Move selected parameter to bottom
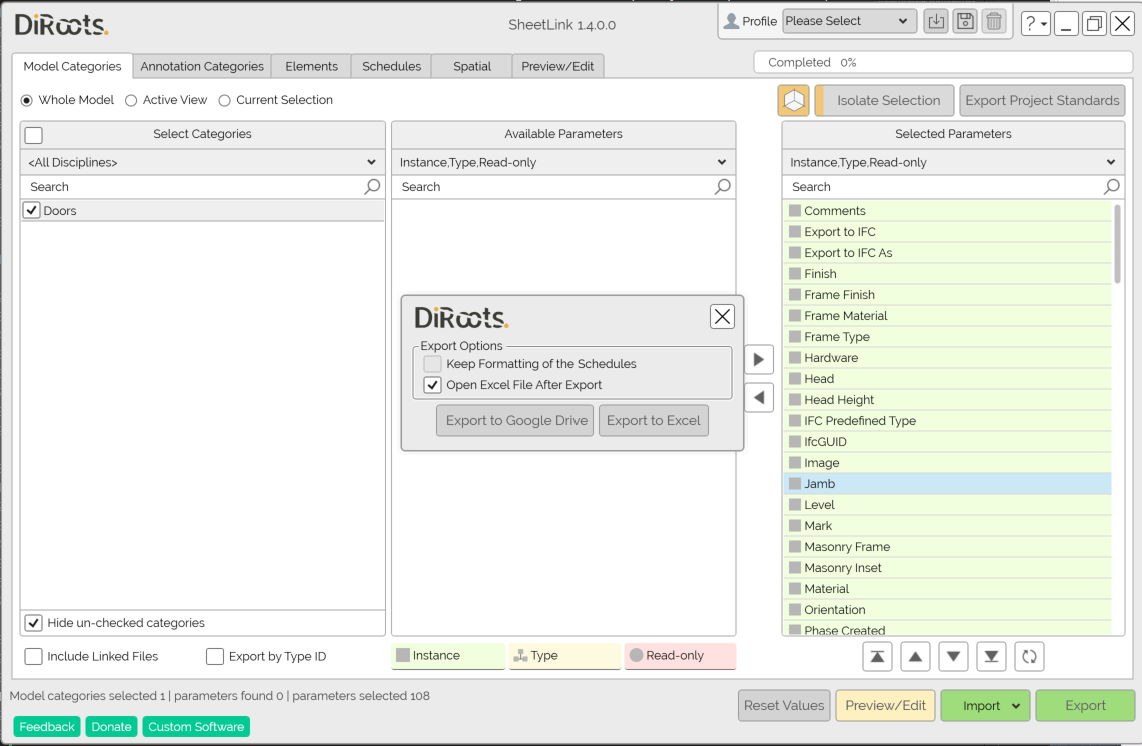This screenshot has width=1142, height=746. pyautogui.click(x=991, y=656)
